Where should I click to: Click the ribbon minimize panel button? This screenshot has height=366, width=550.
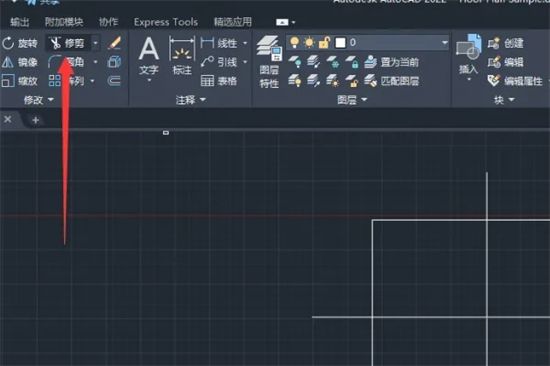coord(282,22)
